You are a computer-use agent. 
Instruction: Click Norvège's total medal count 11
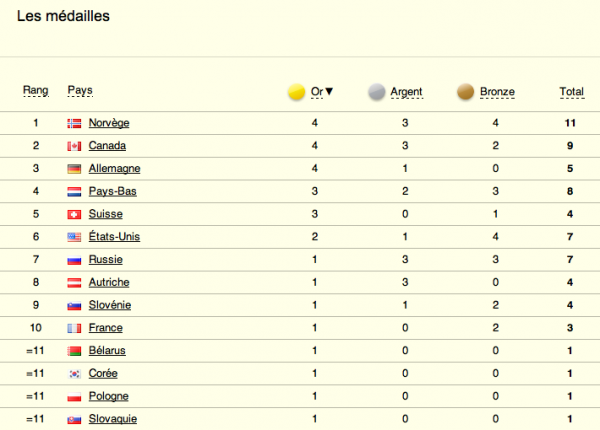[571, 123]
